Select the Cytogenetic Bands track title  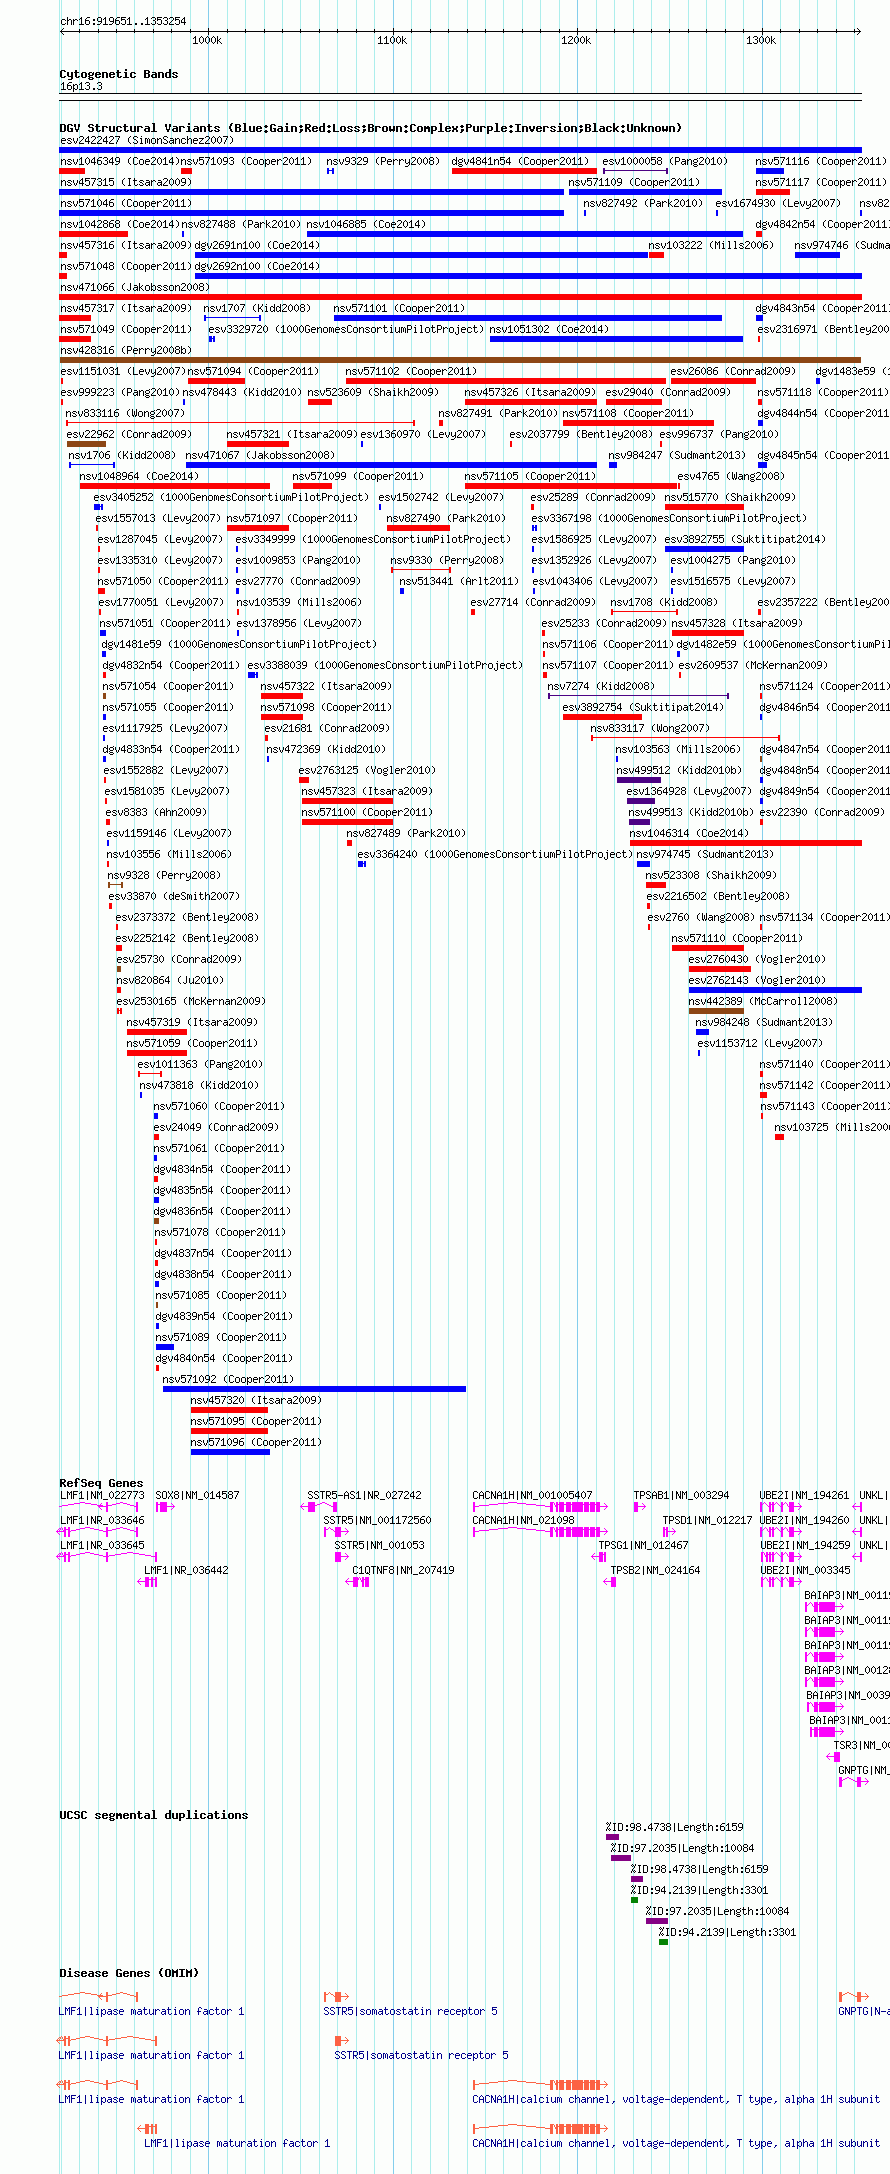[119, 74]
